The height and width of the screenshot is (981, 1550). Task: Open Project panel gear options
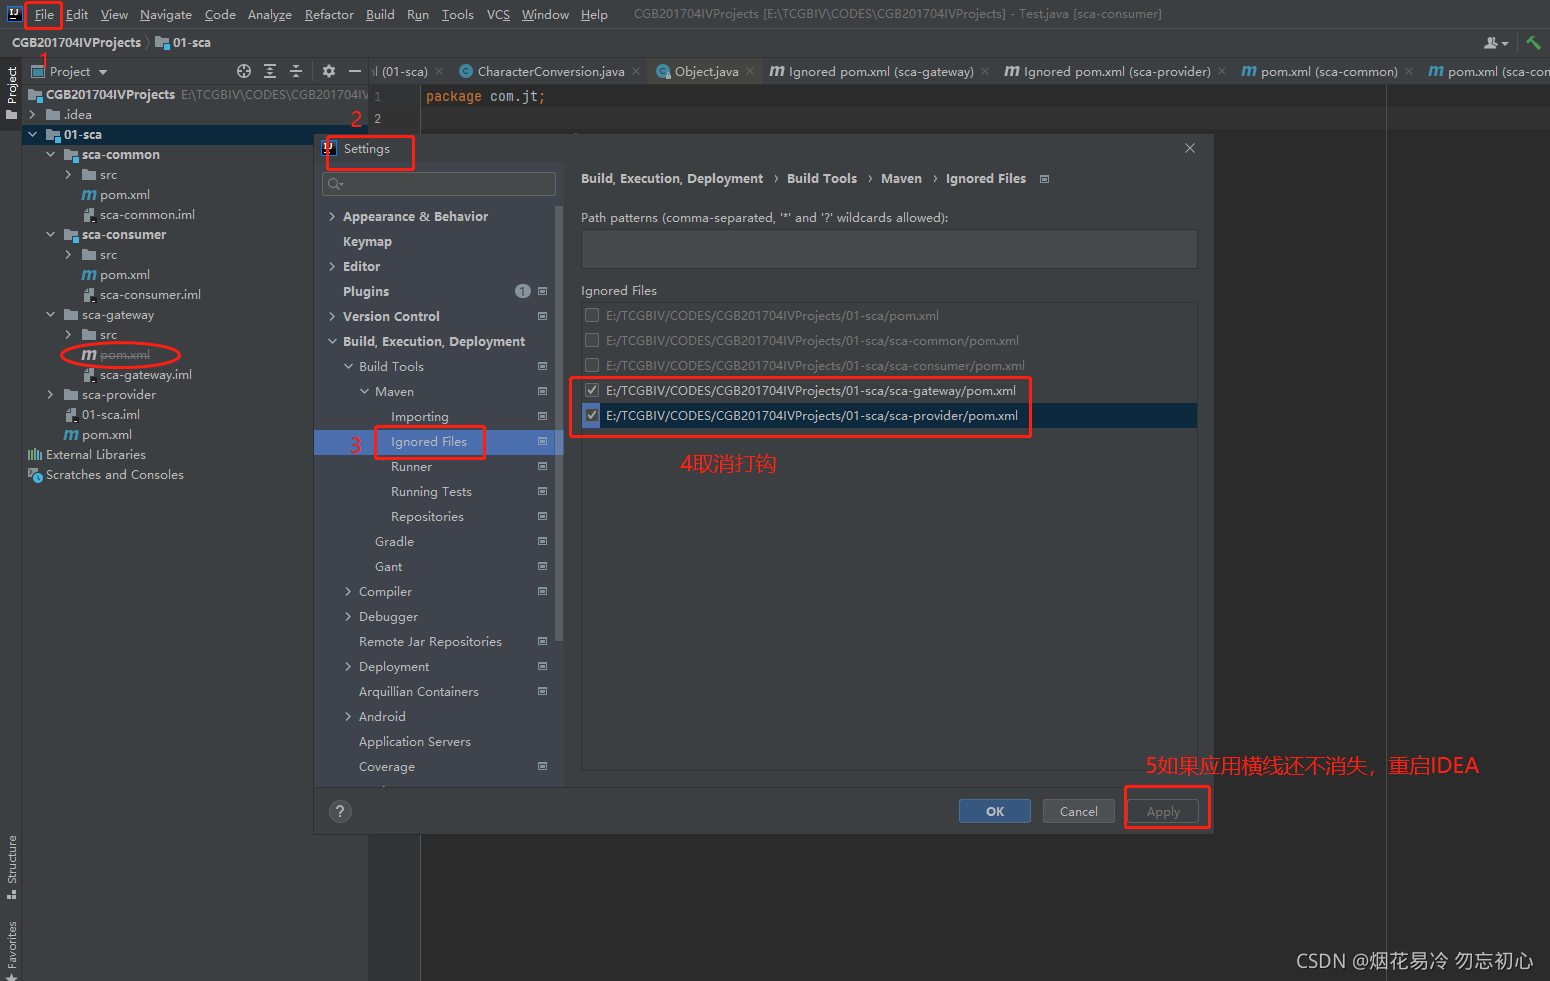pyautogui.click(x=329, y=71)
